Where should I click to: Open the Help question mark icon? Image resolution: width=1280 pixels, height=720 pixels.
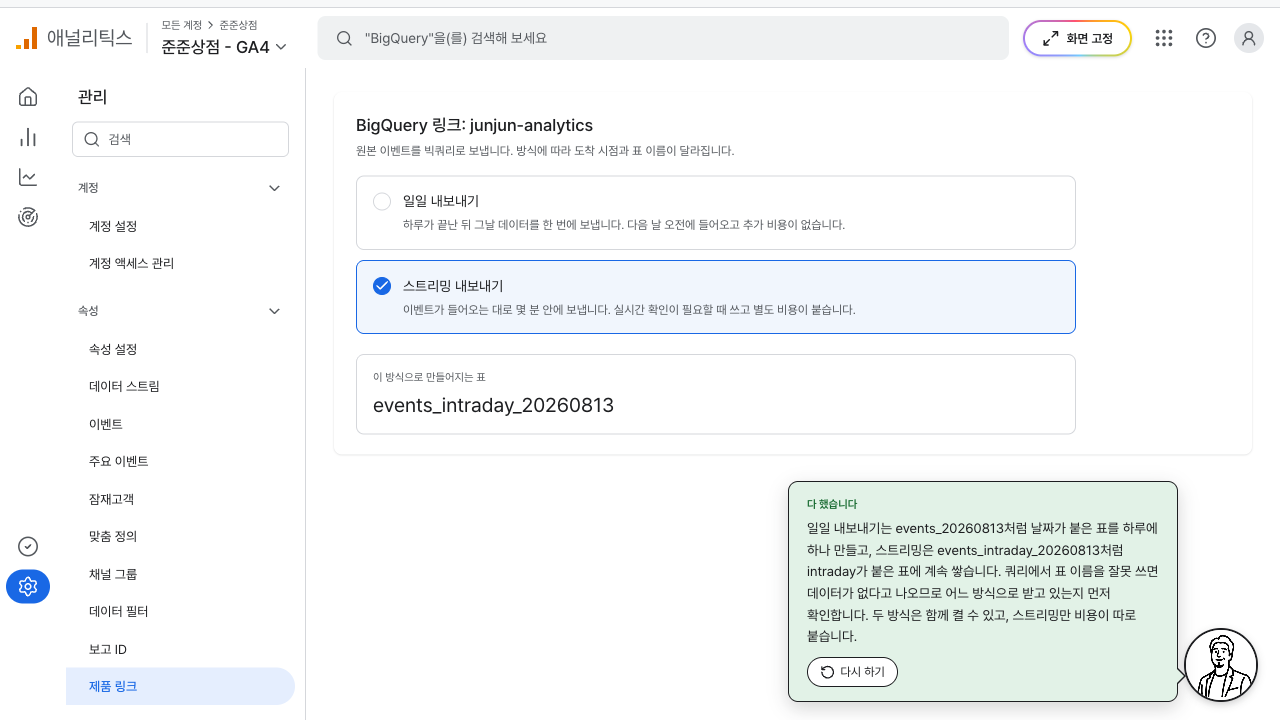point(1206,38)
